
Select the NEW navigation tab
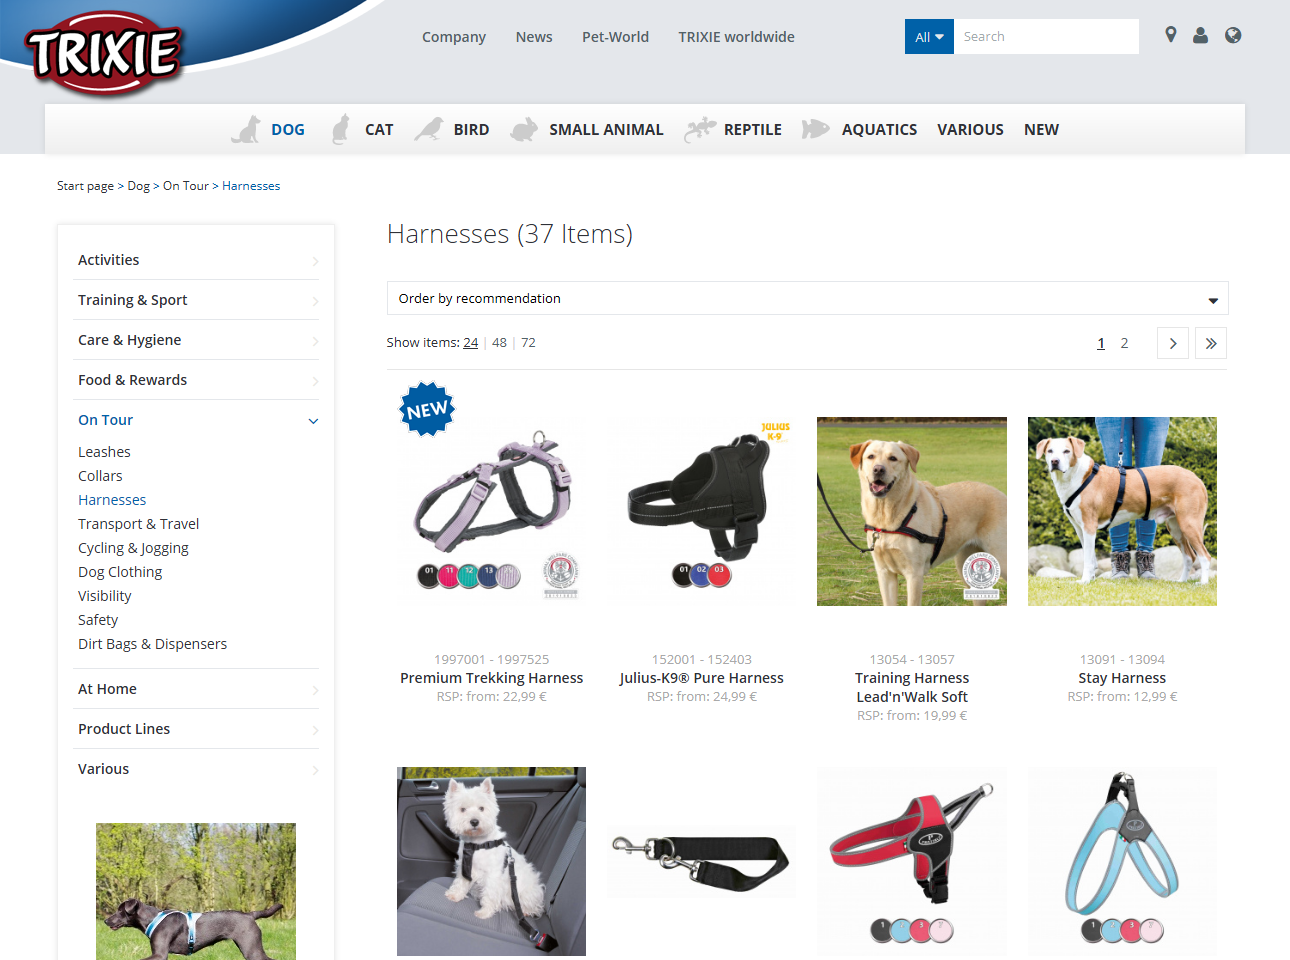tap(1041, 129)
